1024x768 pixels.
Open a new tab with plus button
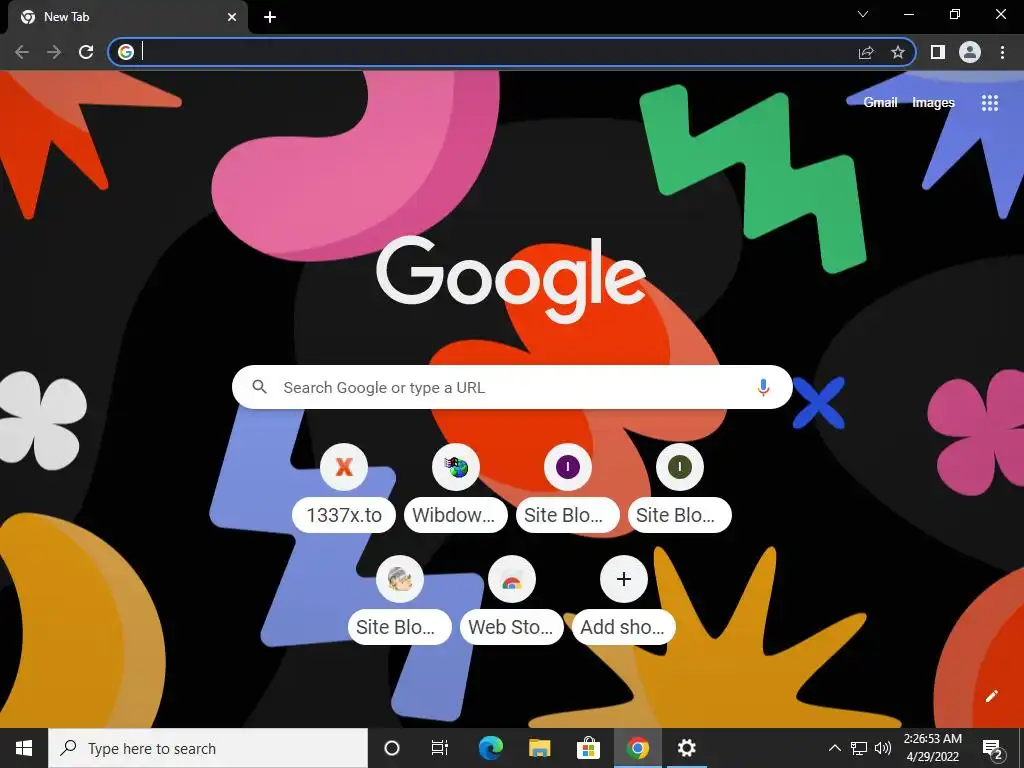click(270, 17)
